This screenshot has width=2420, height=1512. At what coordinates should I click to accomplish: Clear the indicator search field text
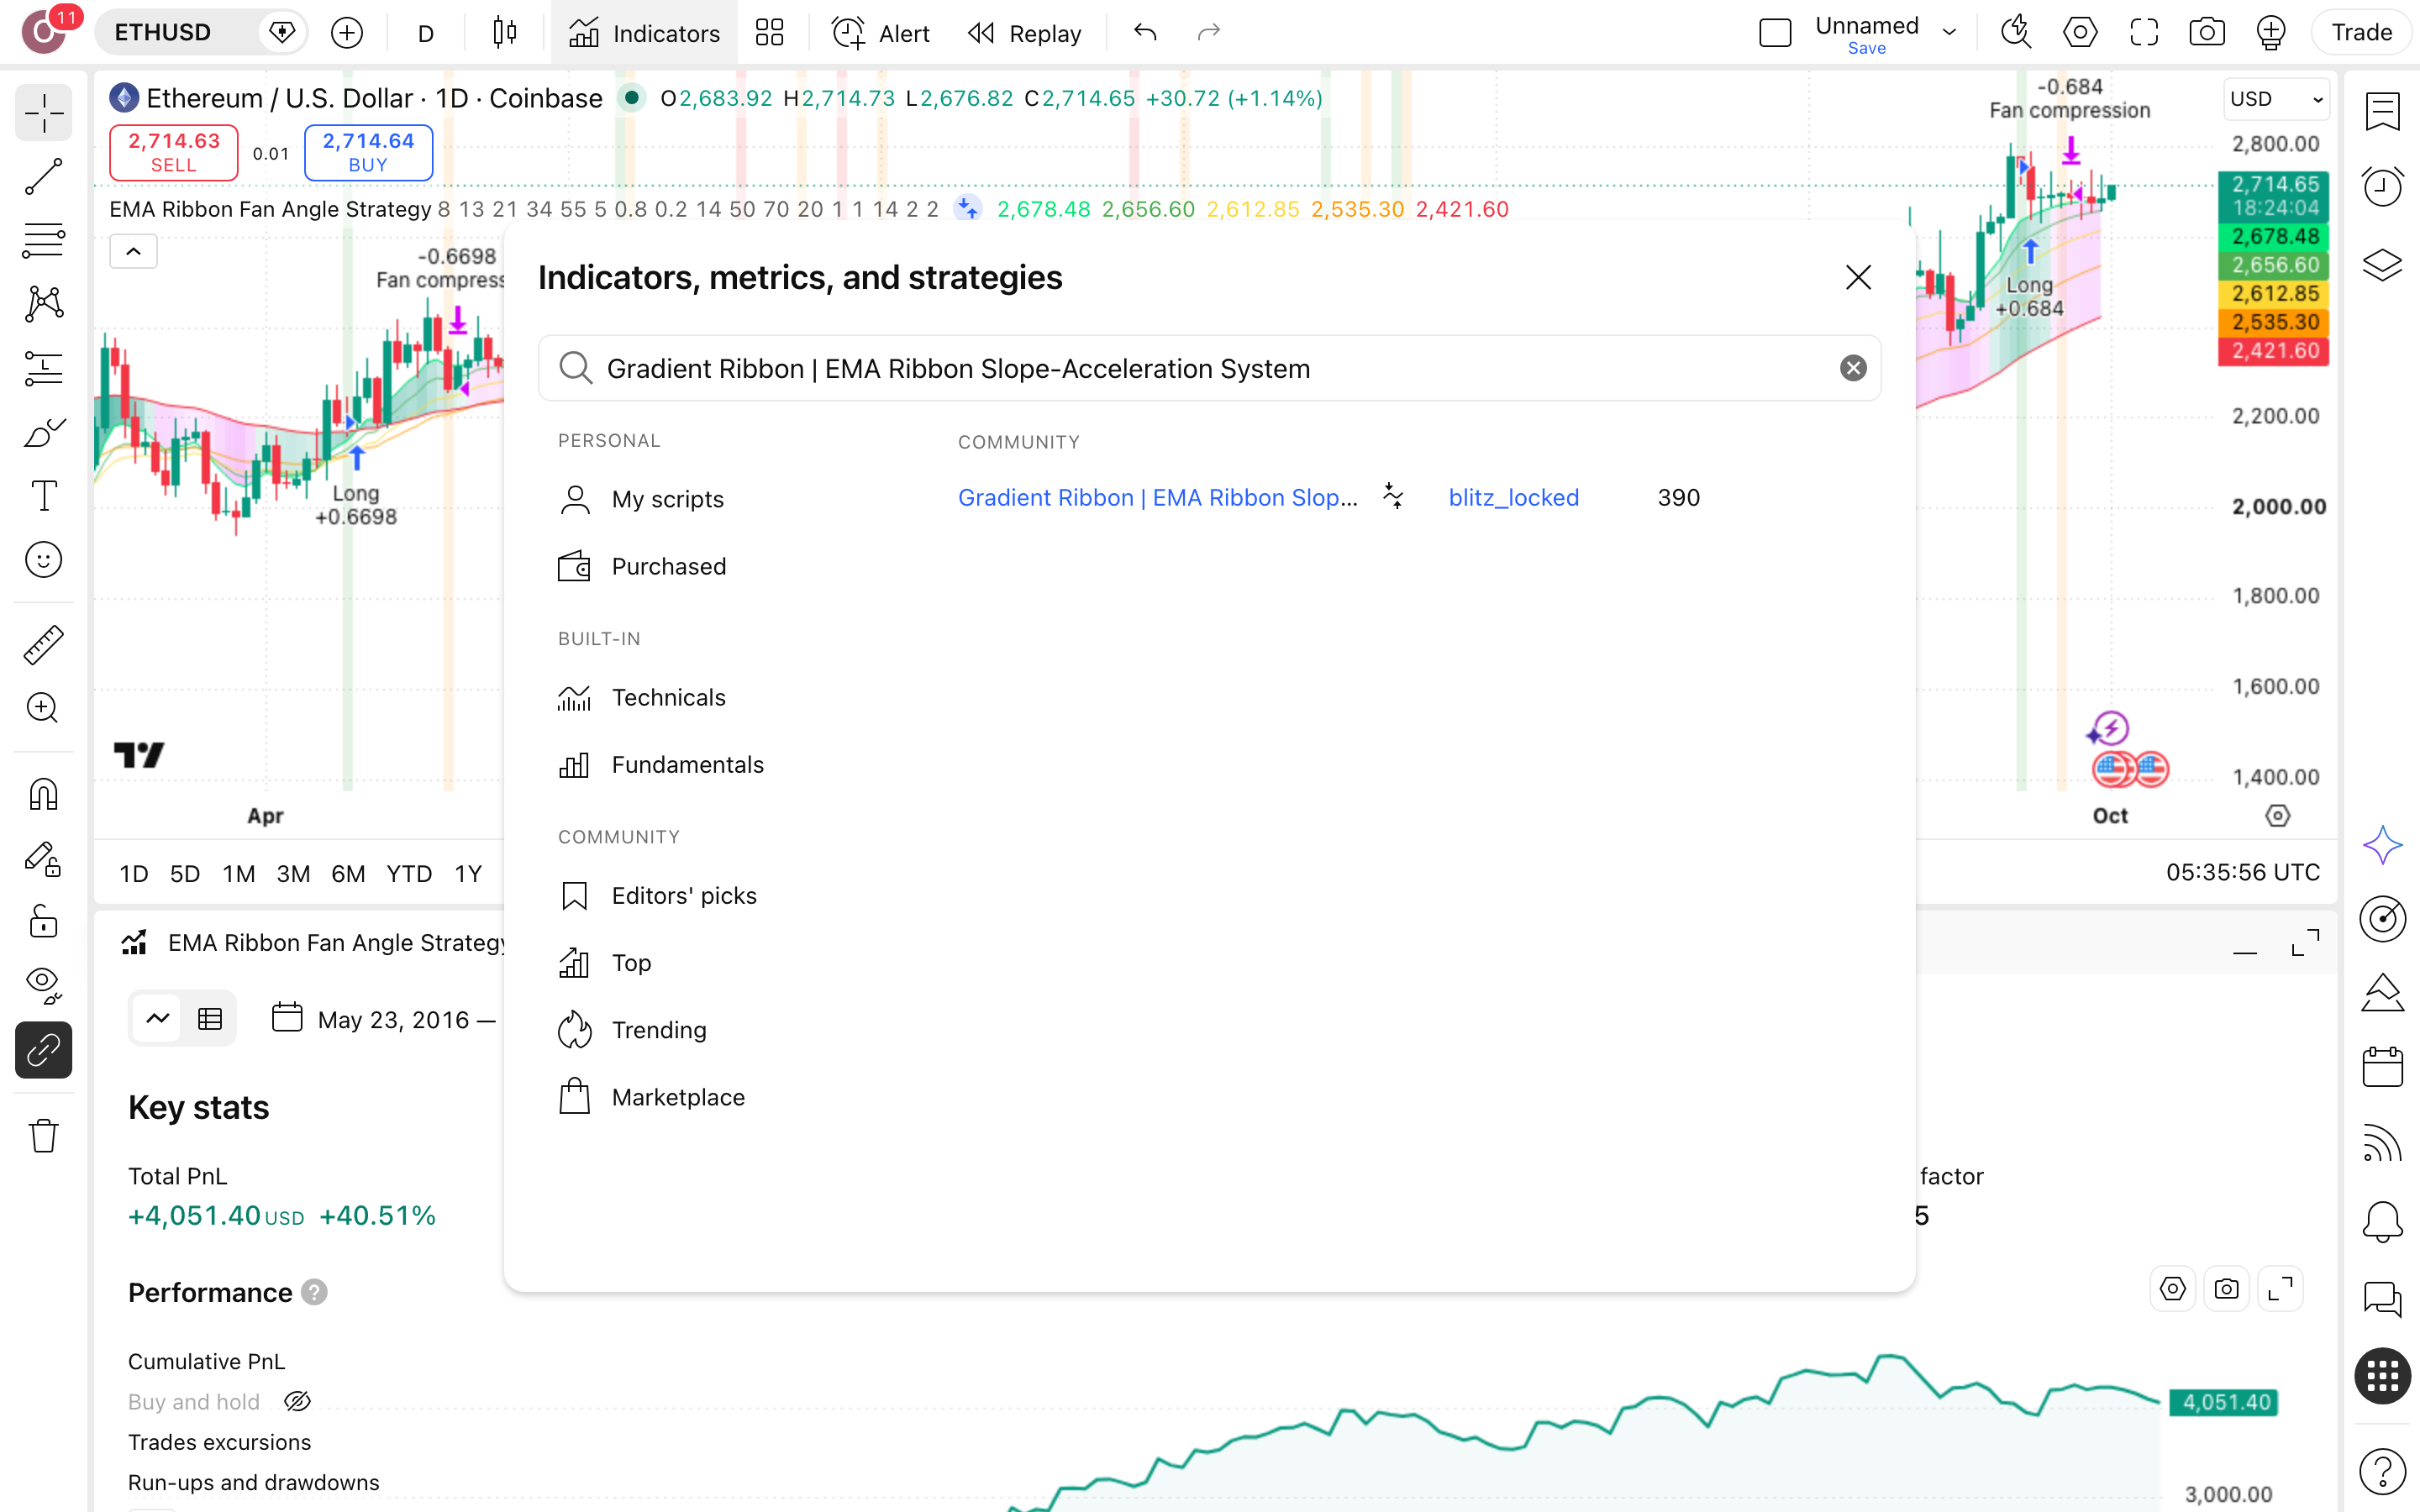(x=1852, y=368)
